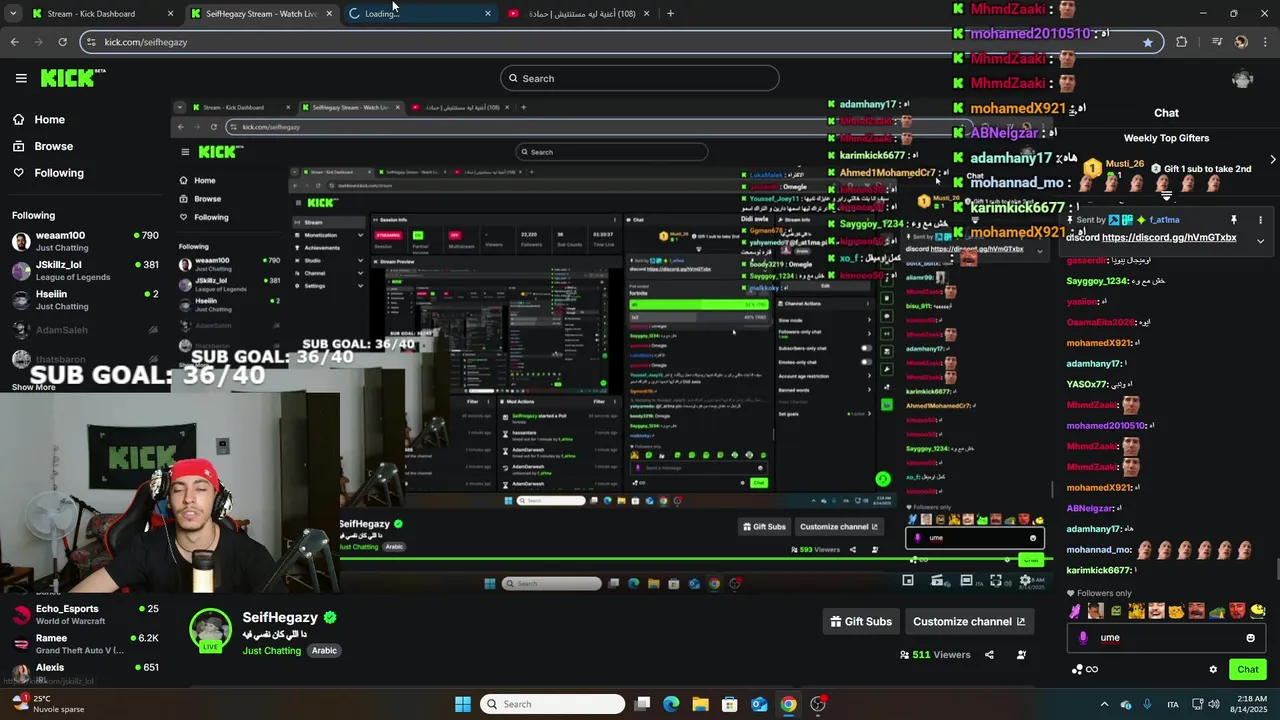The image size is (1280, 720).
Task: Click the taskbar Search box
Action: click(x=552, y=704)
